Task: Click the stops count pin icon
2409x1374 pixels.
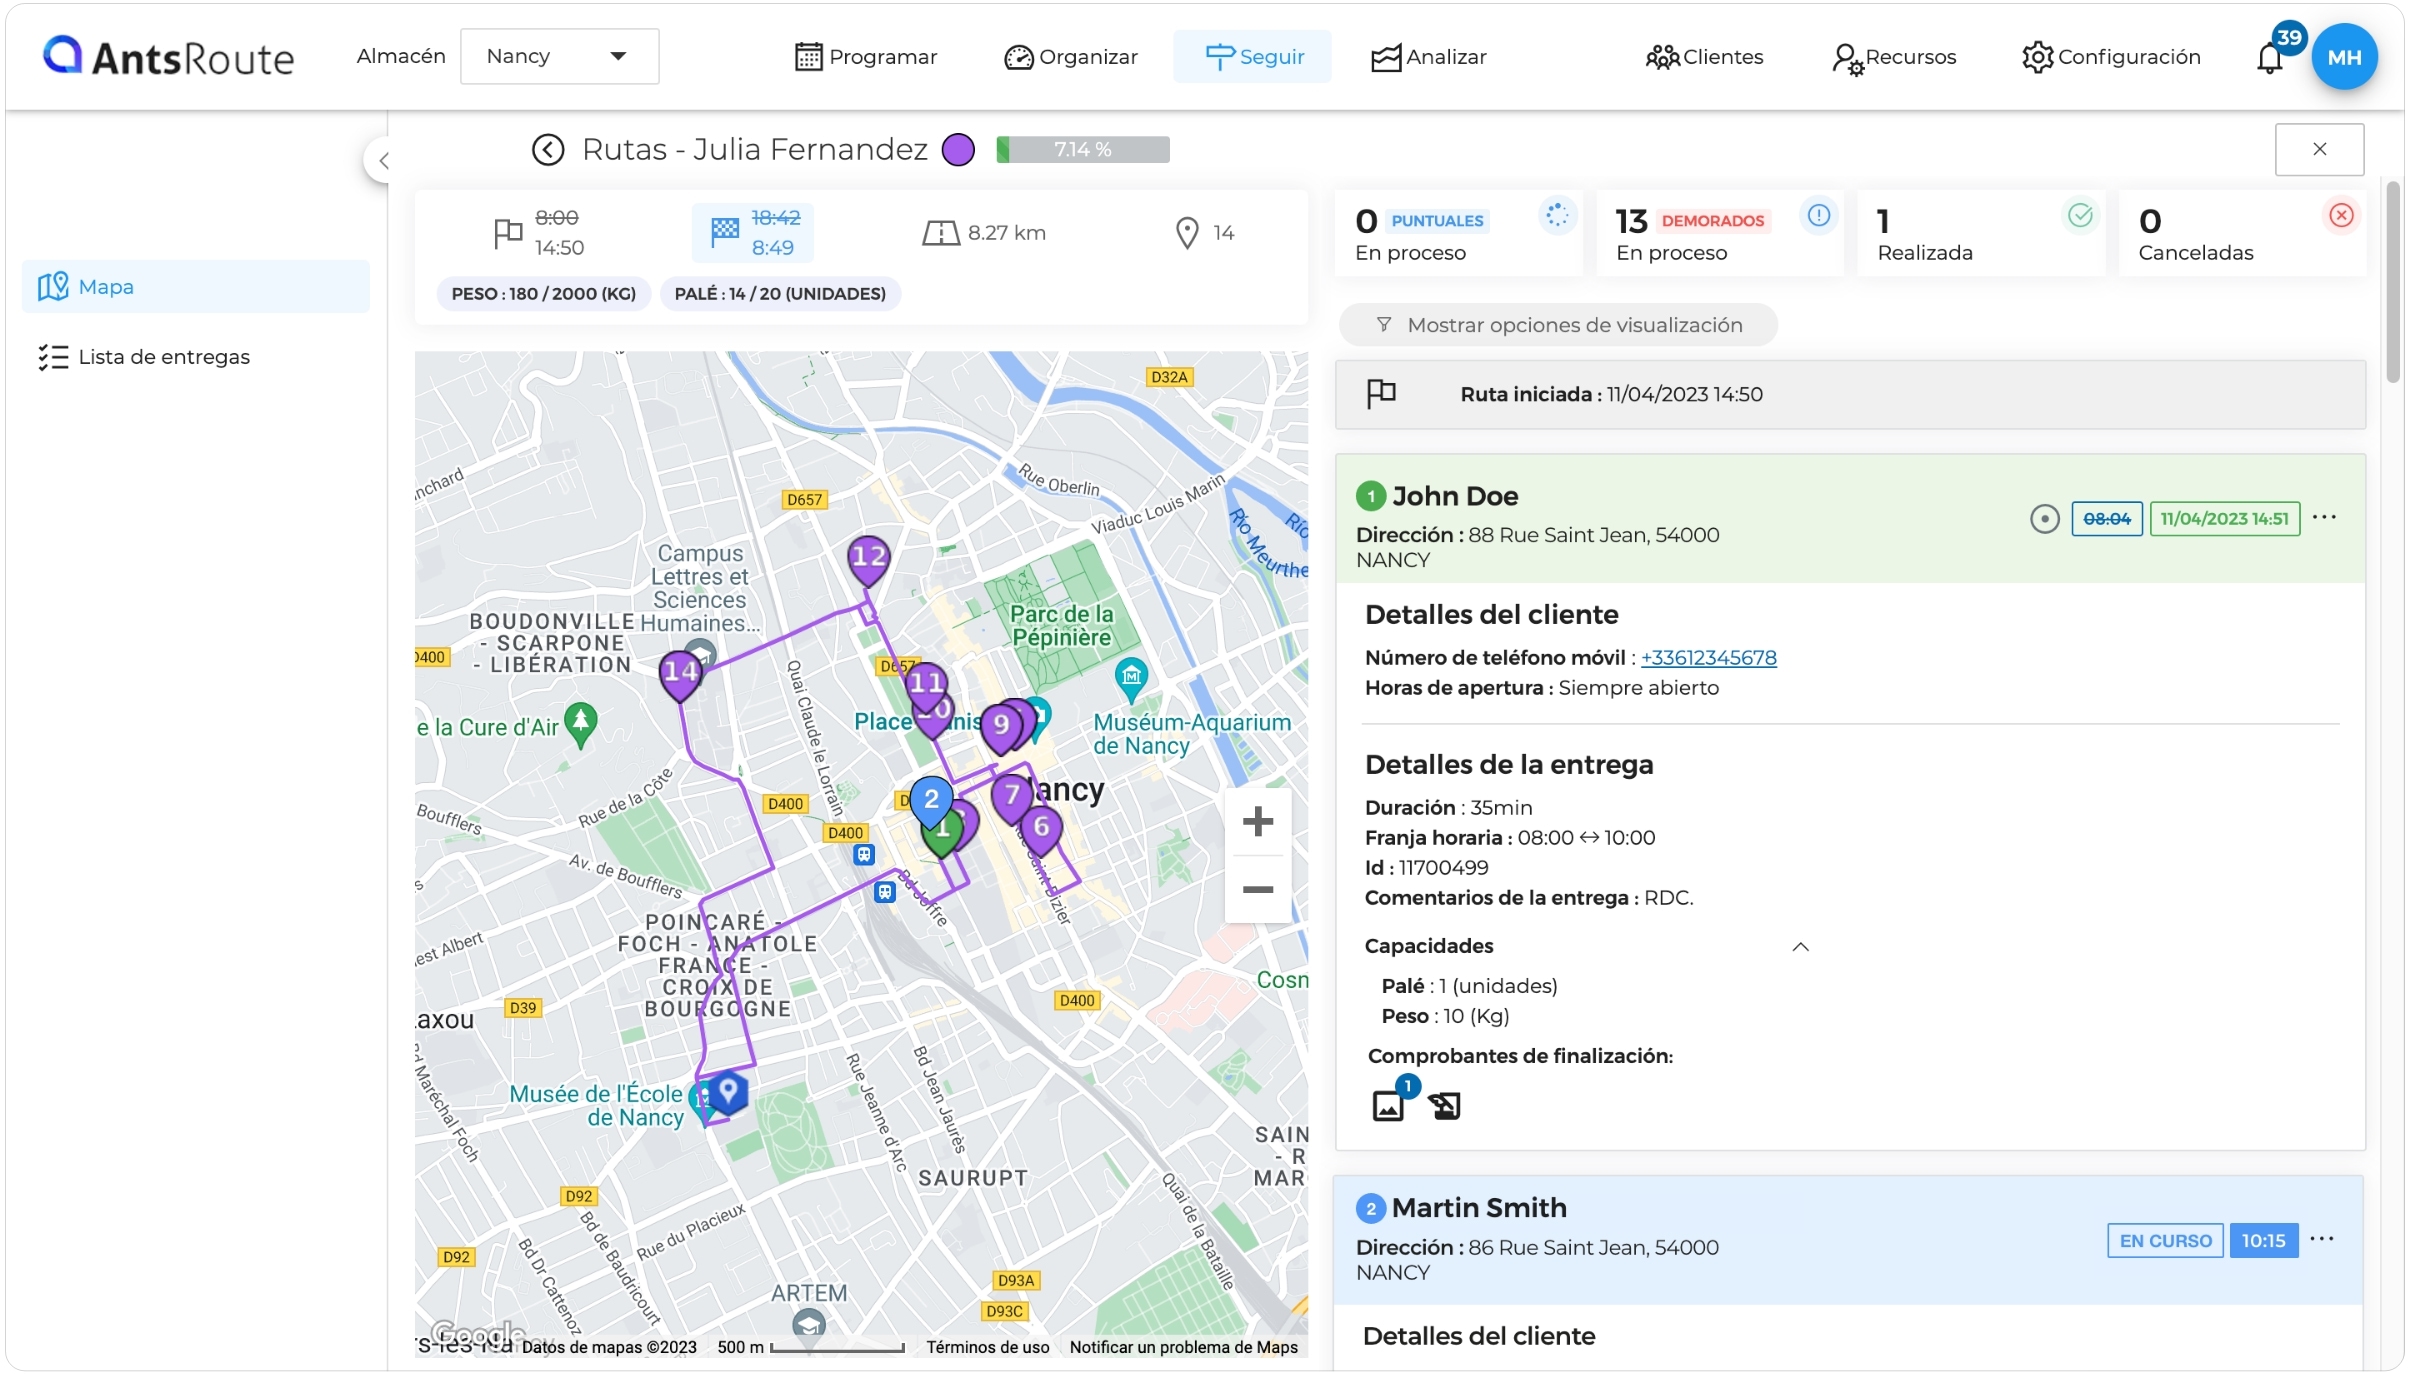Action: [x=1186, y=233]
